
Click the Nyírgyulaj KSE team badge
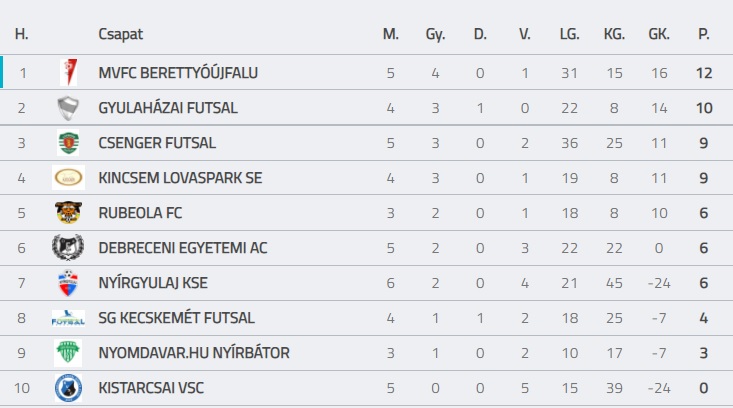(68, 283)
